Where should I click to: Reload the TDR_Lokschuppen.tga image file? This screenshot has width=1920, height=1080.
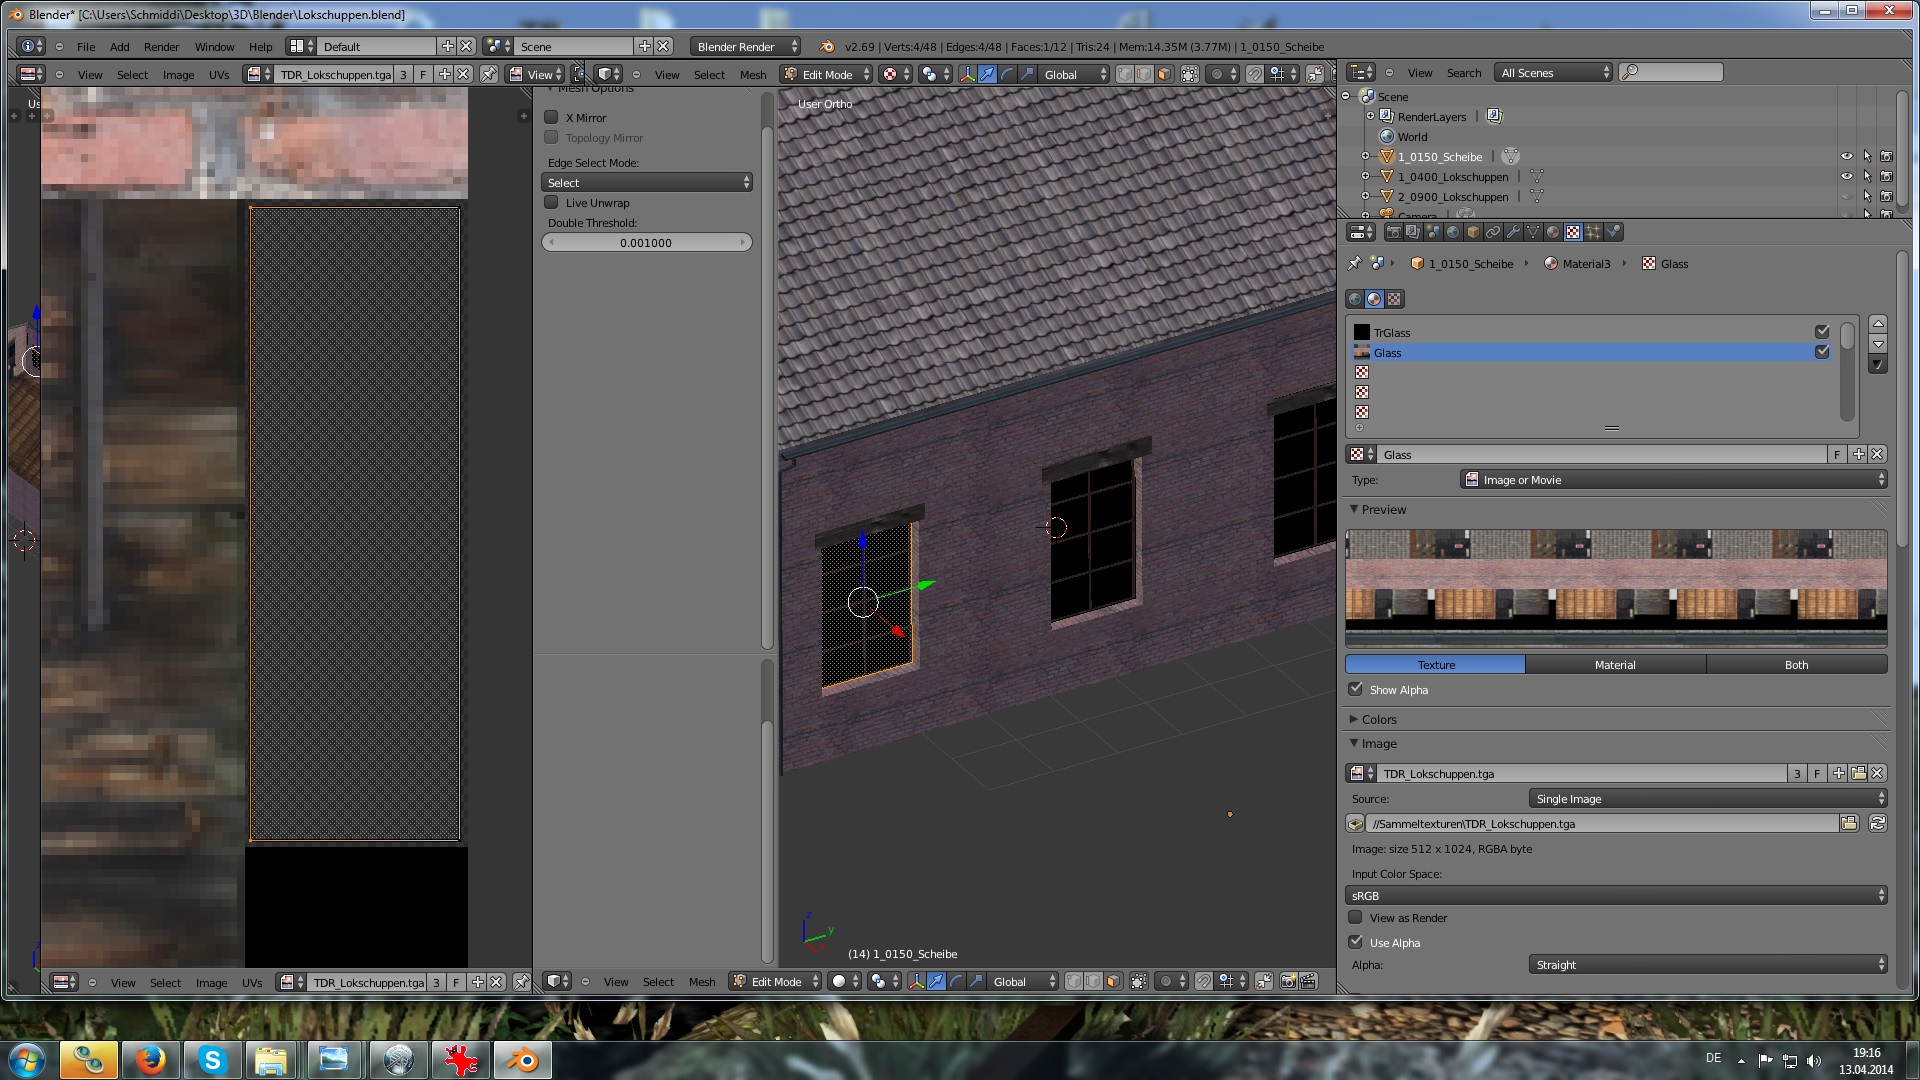pos(1877,824)
